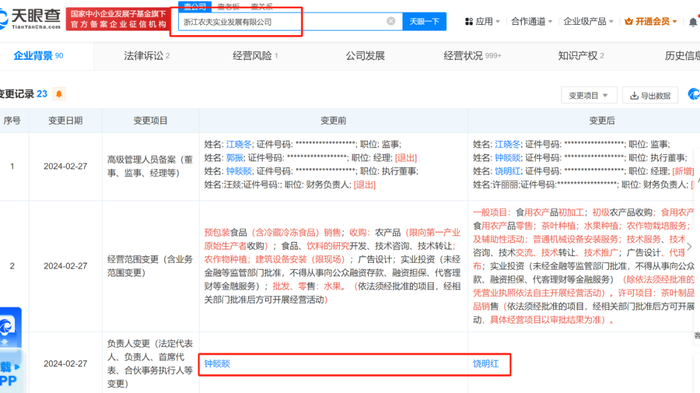Expand the 合作通道 dropdown menu
700x393 pixels.
[x=532, y=21]
